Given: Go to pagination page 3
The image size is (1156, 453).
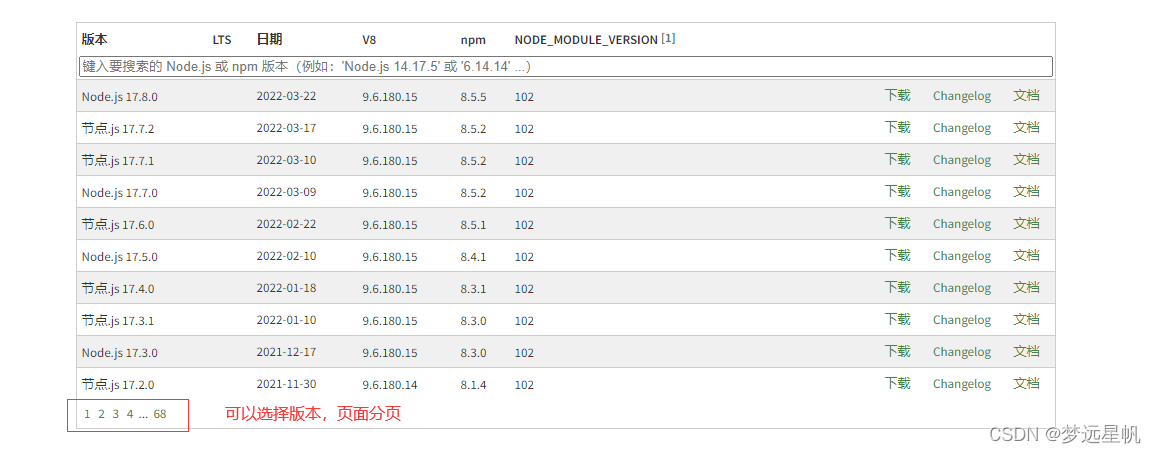Looking at the screenshot, I should click(x=115, y=414).
